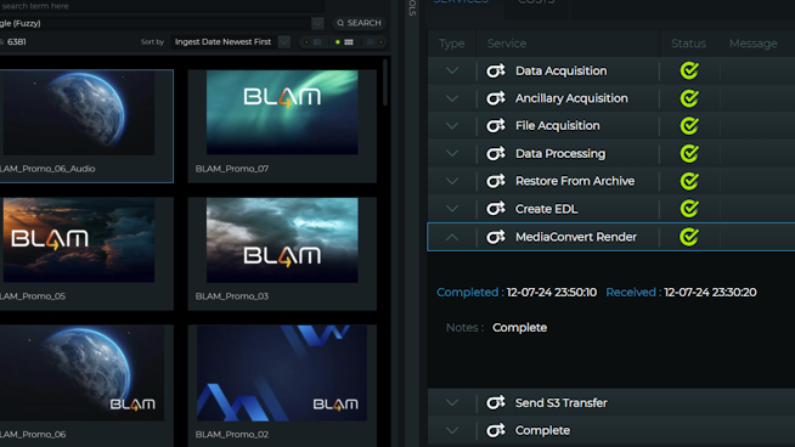
Task: Click Data Processing green status checkmark
Action: pos(689,154)
